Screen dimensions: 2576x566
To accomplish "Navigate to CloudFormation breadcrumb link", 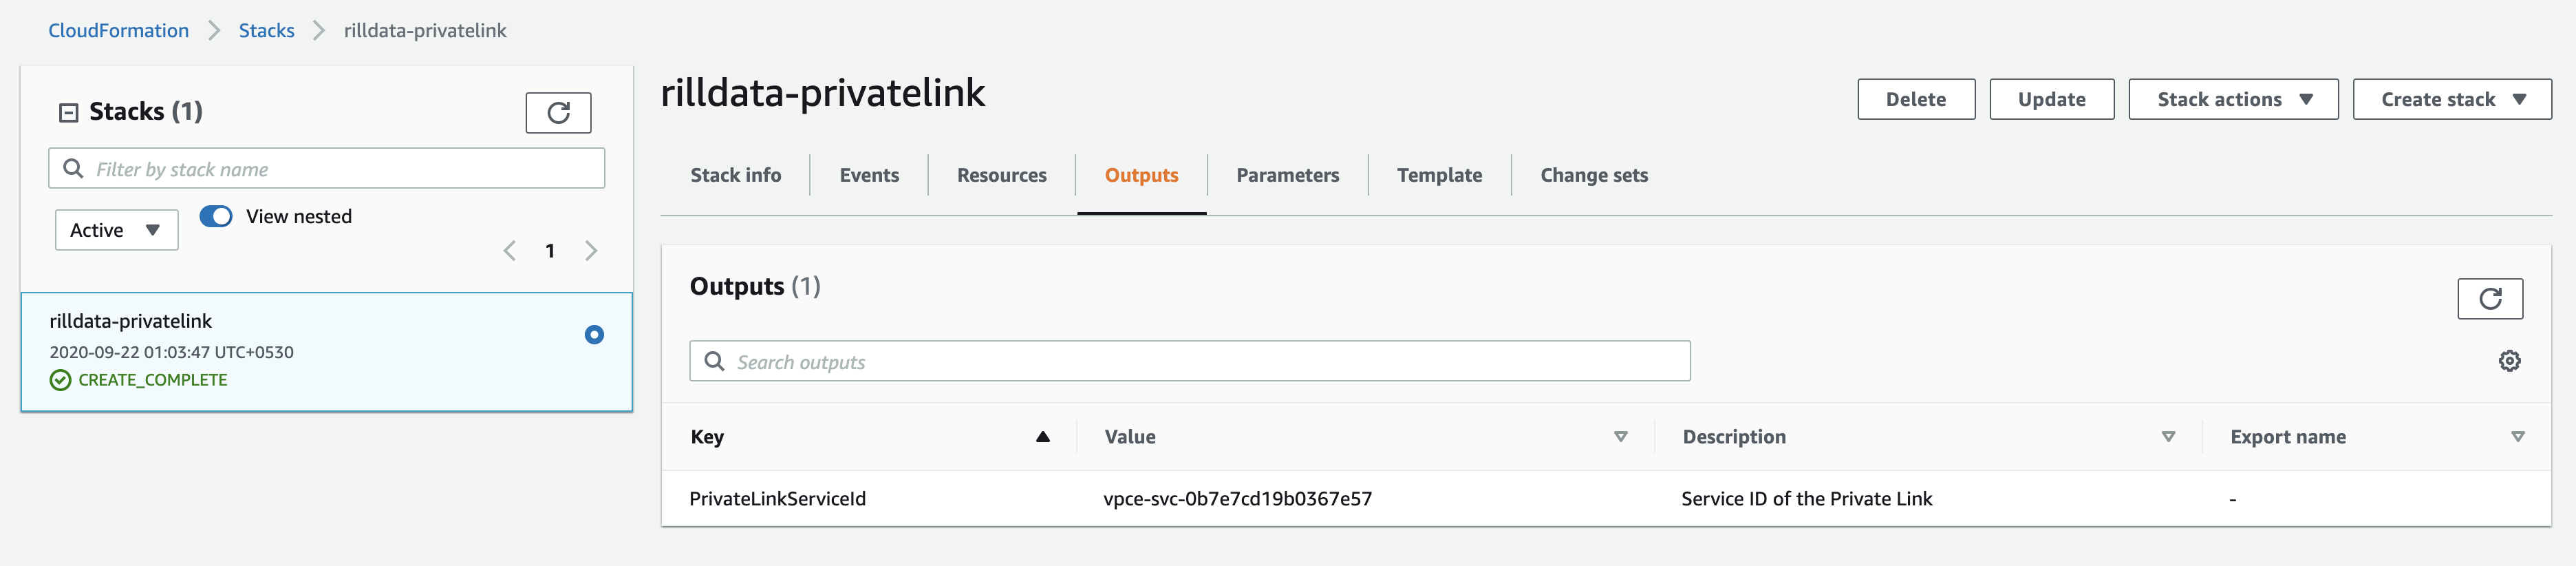I will tap(118, 30).
